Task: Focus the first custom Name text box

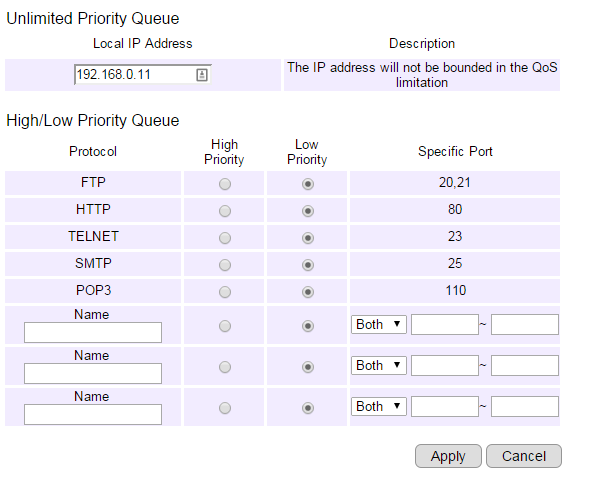Action: pos(93,332)
